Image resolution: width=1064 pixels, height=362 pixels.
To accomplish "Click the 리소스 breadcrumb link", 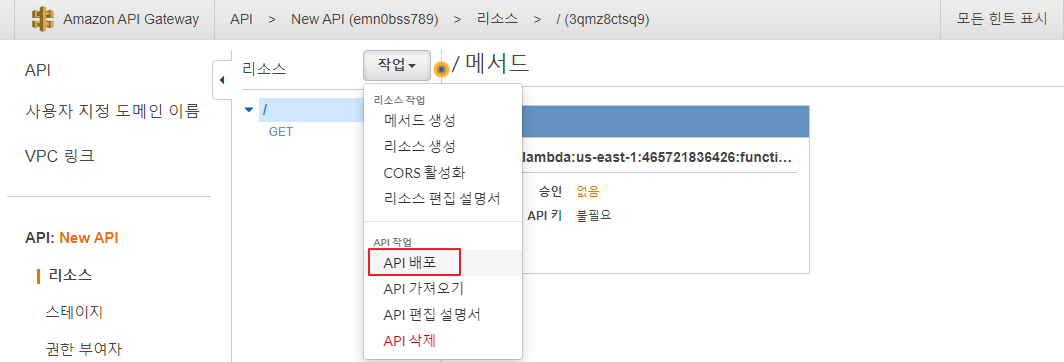I will [497, 19].
